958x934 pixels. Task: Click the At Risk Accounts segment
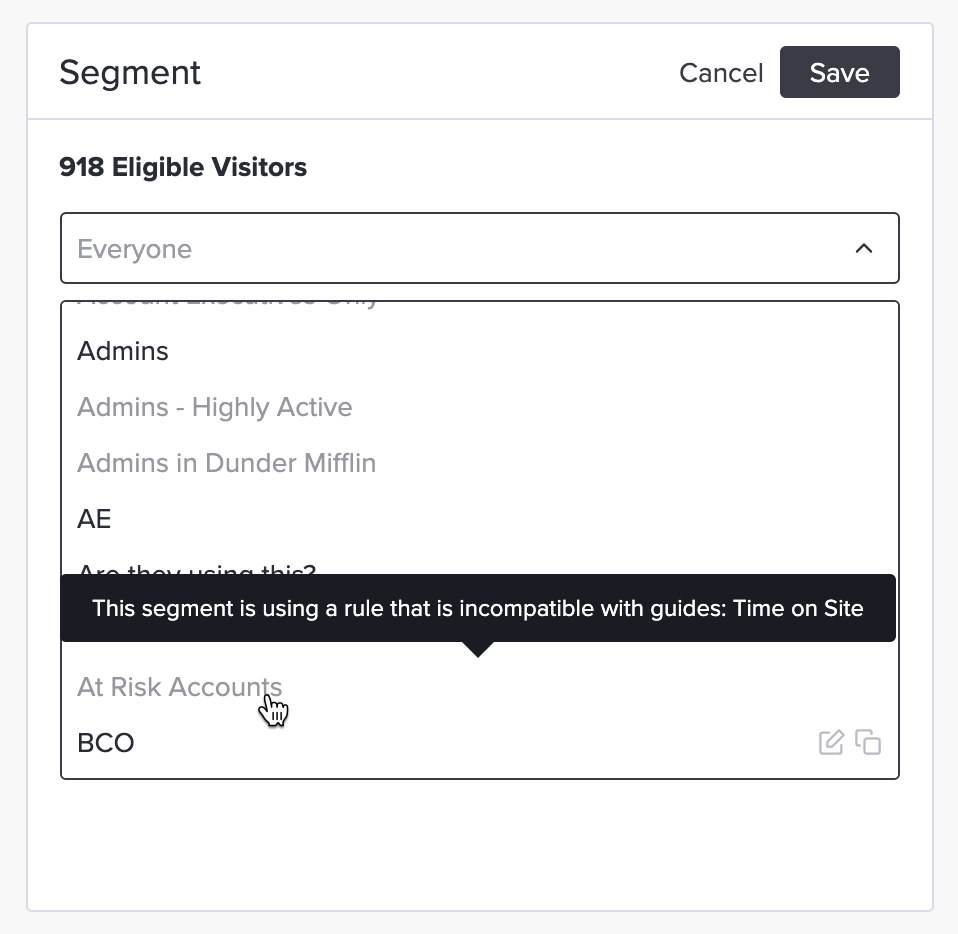(180, 687)
